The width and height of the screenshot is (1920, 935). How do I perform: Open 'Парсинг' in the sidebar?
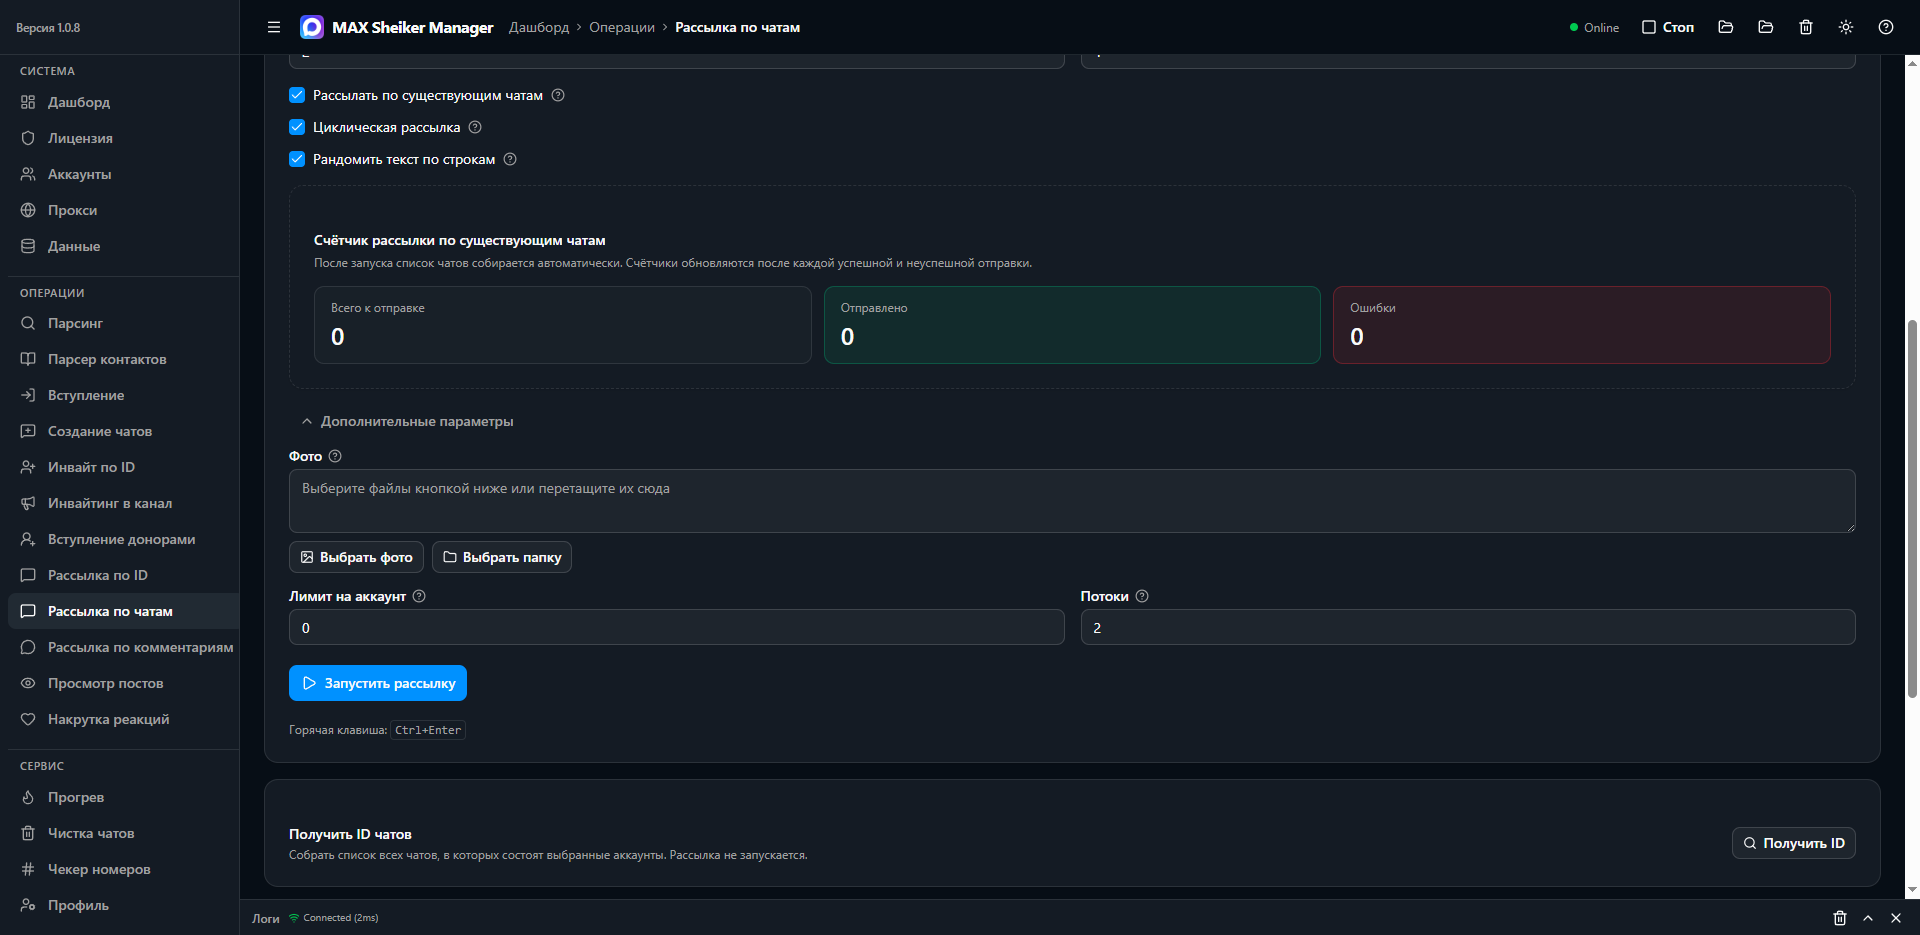pos(123,323)
